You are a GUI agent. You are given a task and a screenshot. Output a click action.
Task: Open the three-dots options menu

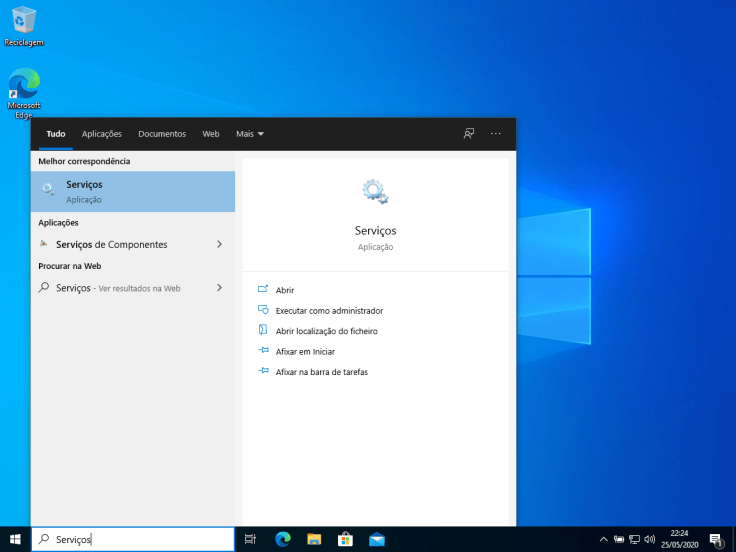pyautogui.click(x=495, y=134)
